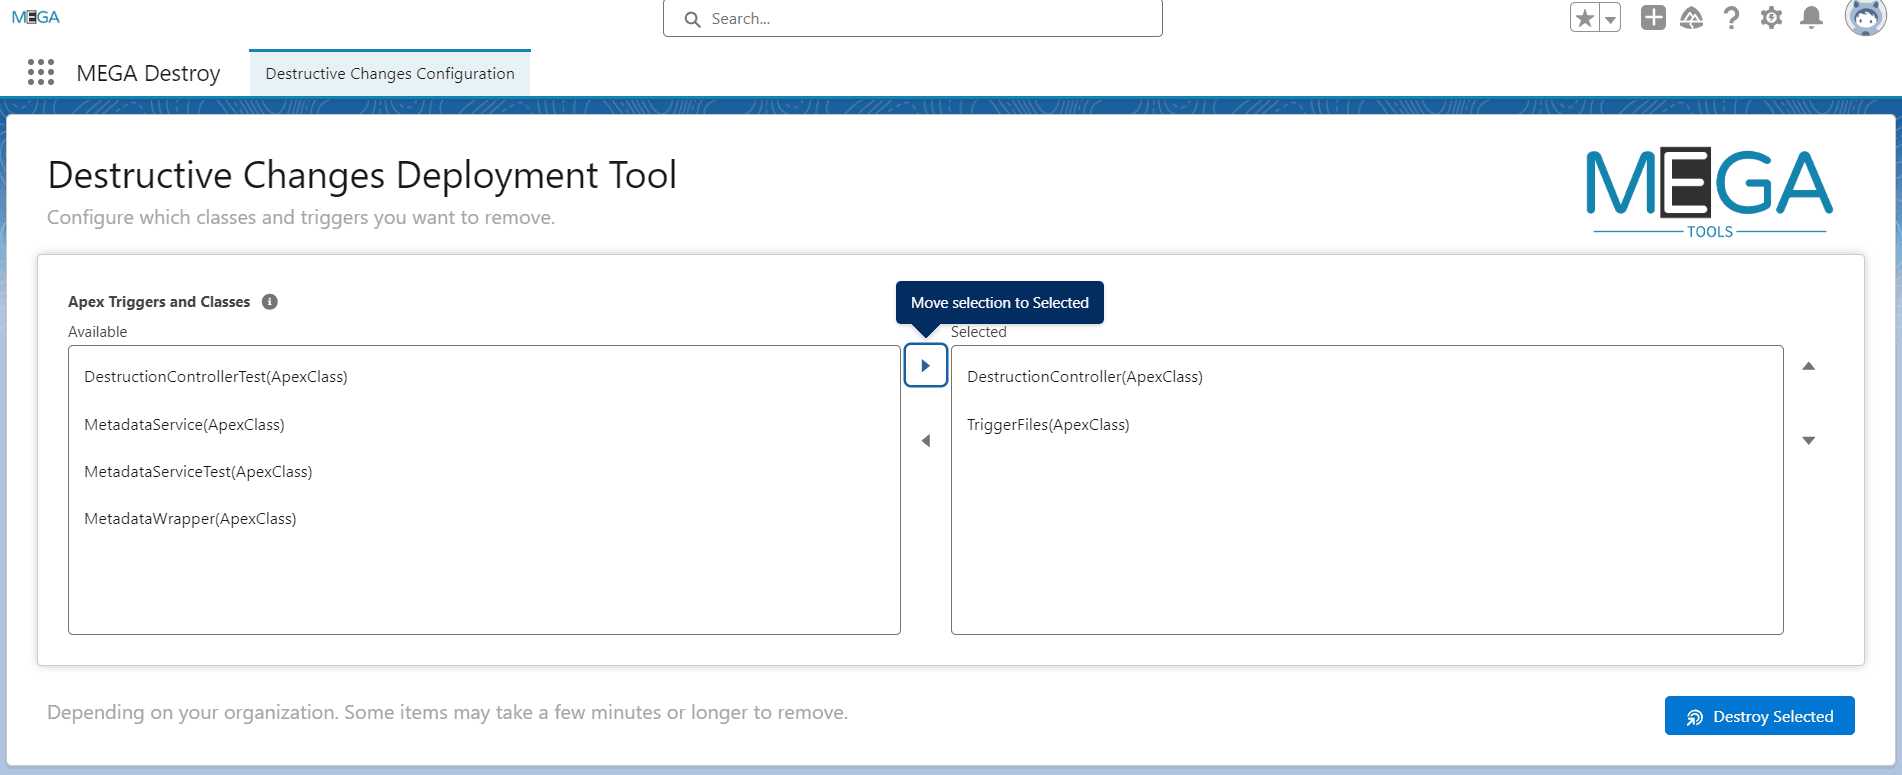Open the Setup gear menu
Screen dimensions: 1902x775
[x=1771, y=18]
